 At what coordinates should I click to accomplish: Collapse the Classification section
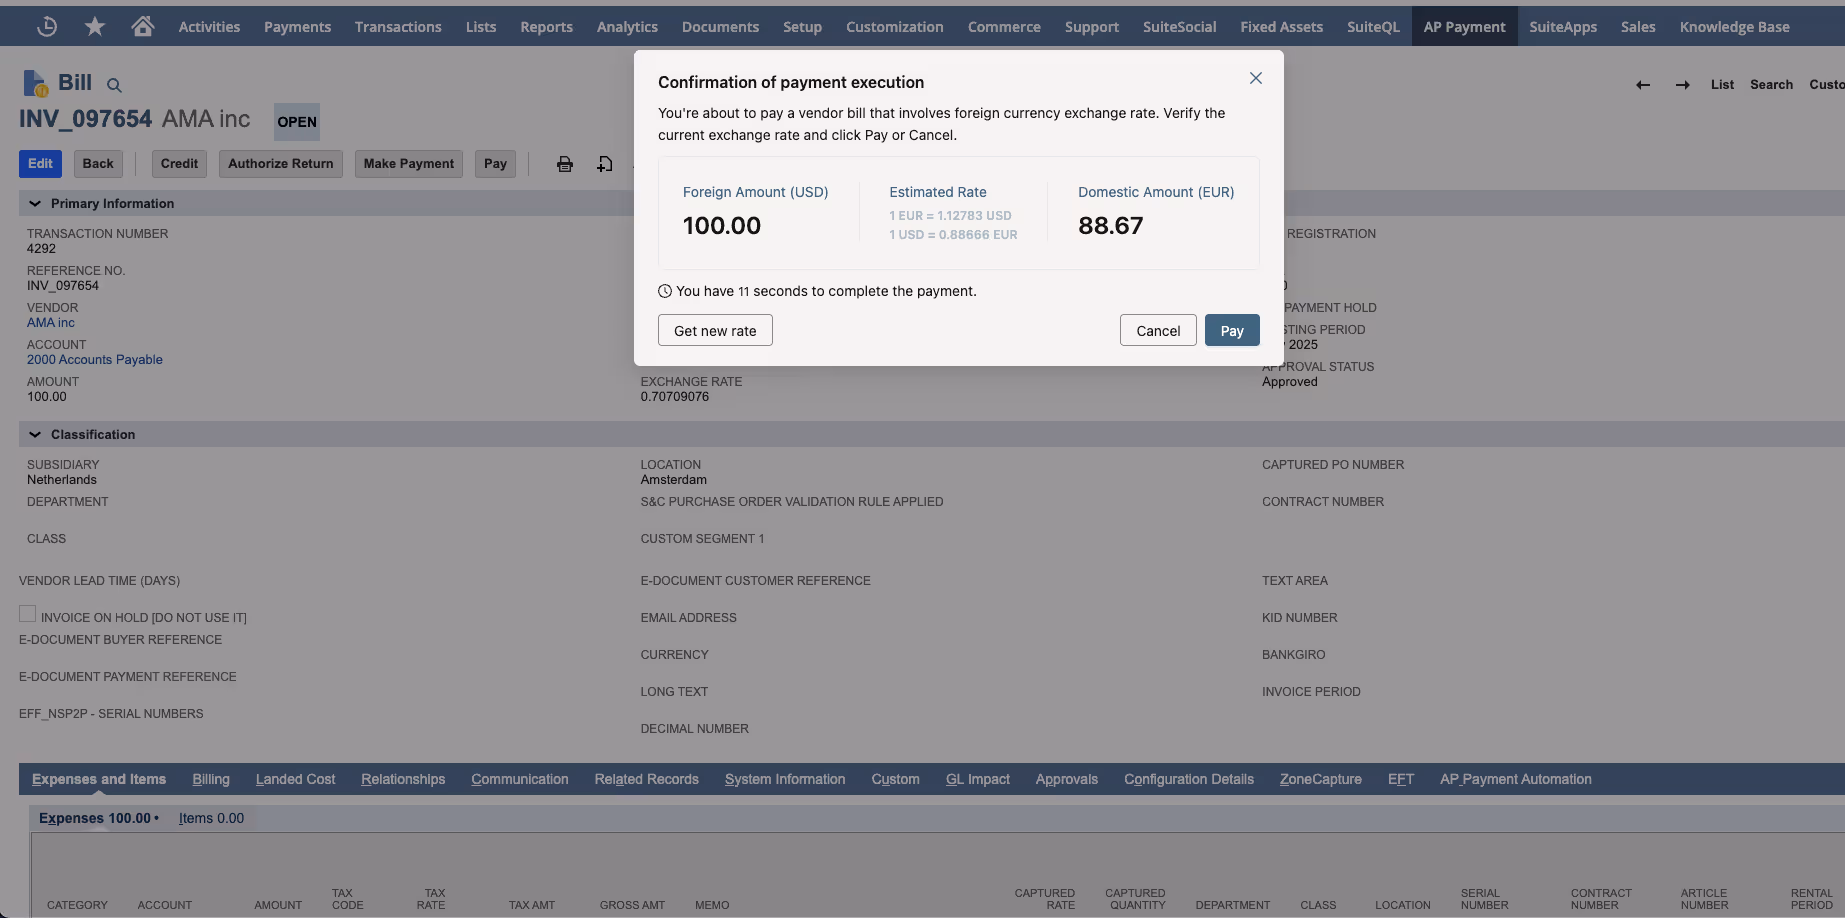pos(34,434)
